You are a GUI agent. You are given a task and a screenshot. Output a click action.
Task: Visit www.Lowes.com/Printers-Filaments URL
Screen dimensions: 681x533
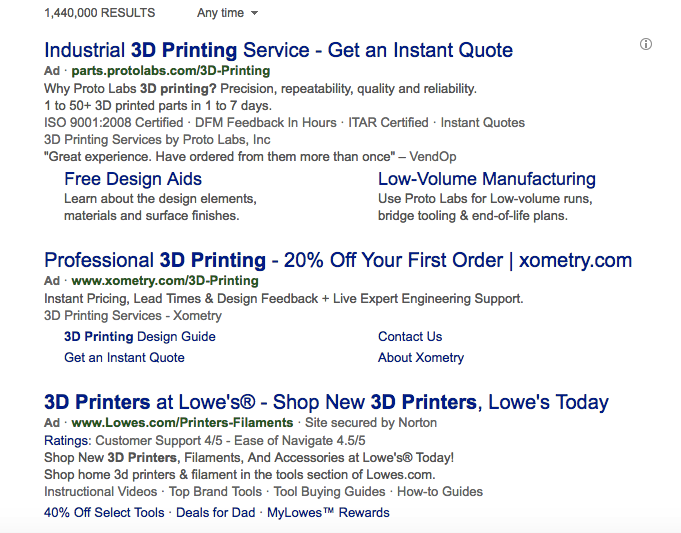182,423
